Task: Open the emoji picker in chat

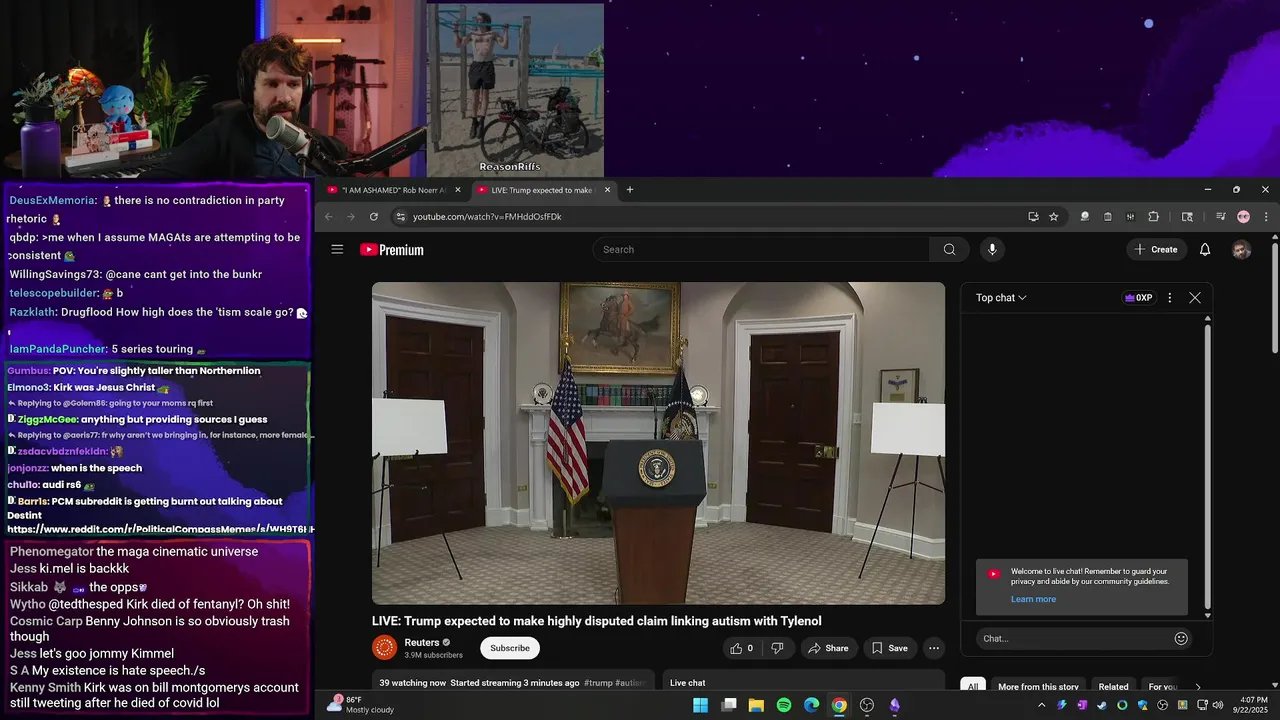Action: coord(1181,638)
